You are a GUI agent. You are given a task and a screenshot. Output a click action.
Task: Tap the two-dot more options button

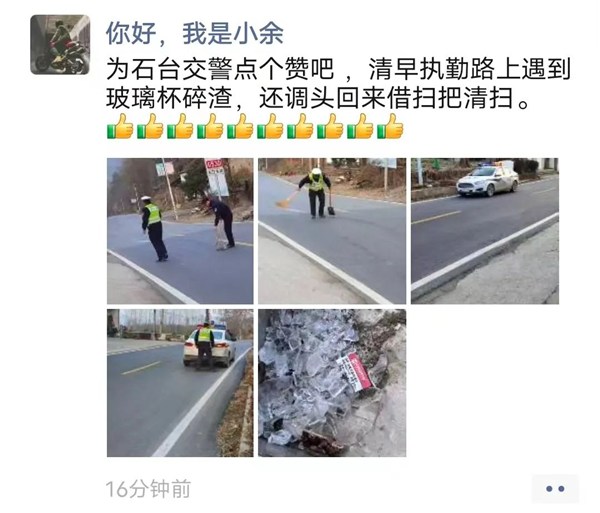555,489
